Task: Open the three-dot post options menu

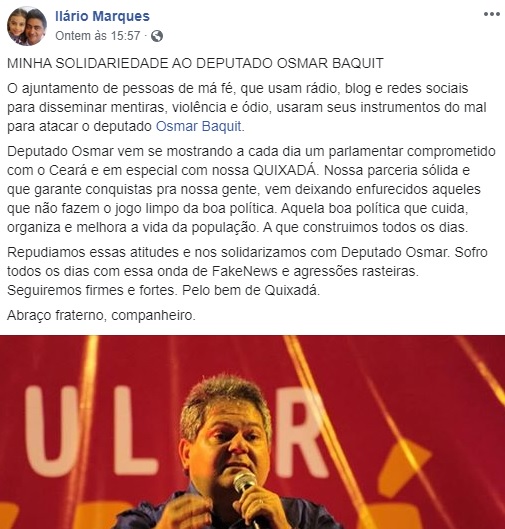Action: pyautogui.click(x=492, y=14)
